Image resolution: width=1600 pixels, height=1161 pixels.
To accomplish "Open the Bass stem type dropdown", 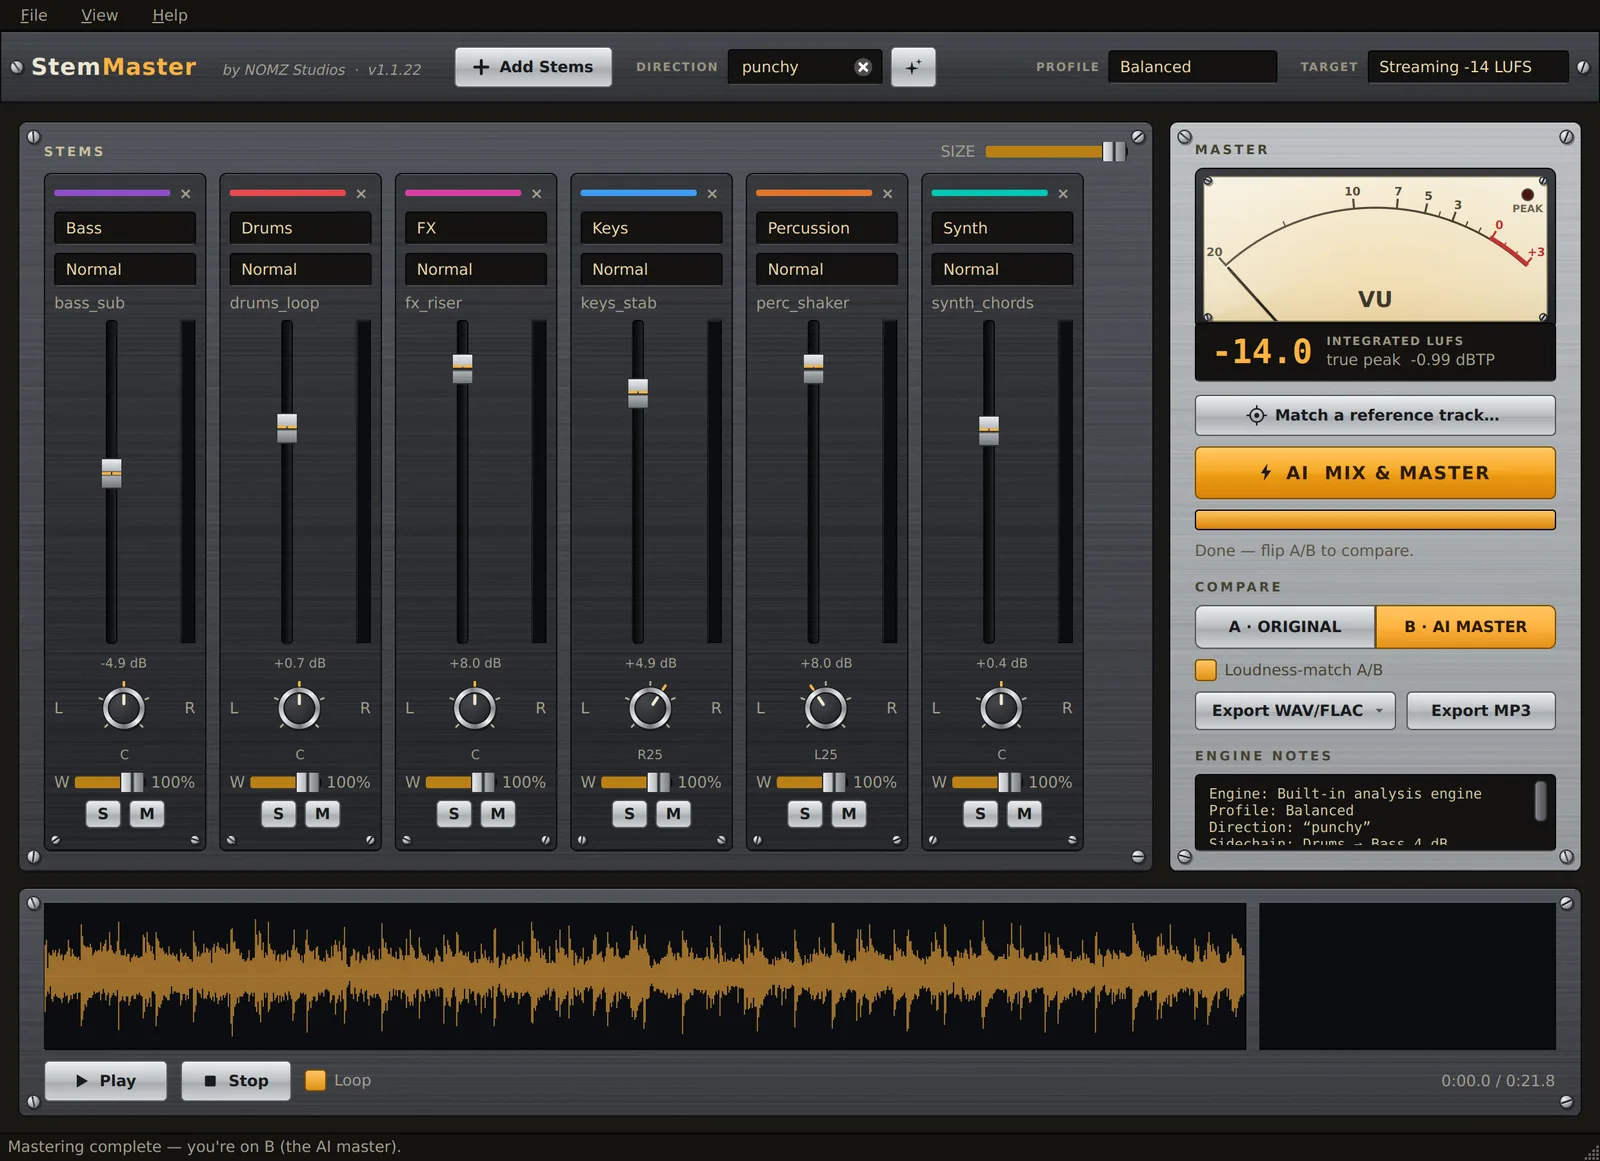I will click(x=124, y=228).
